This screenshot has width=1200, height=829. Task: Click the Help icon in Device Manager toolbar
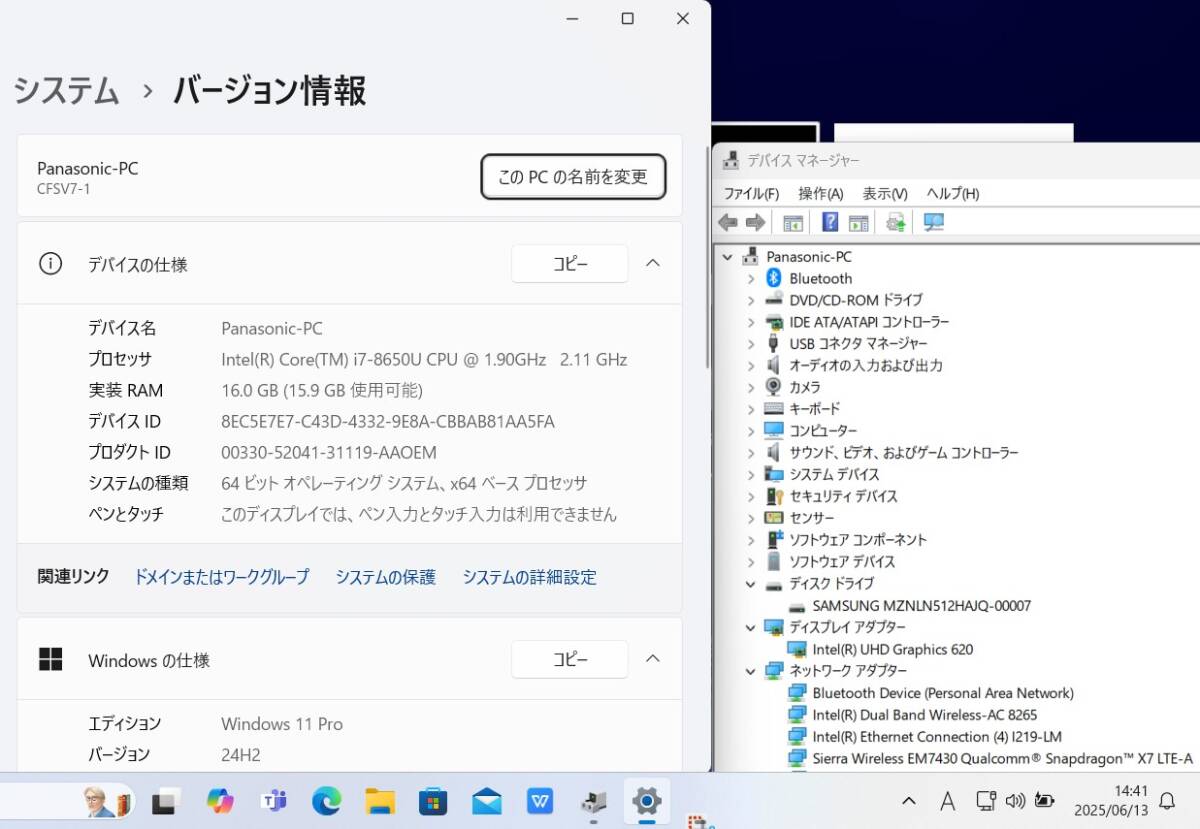[831, 222]
